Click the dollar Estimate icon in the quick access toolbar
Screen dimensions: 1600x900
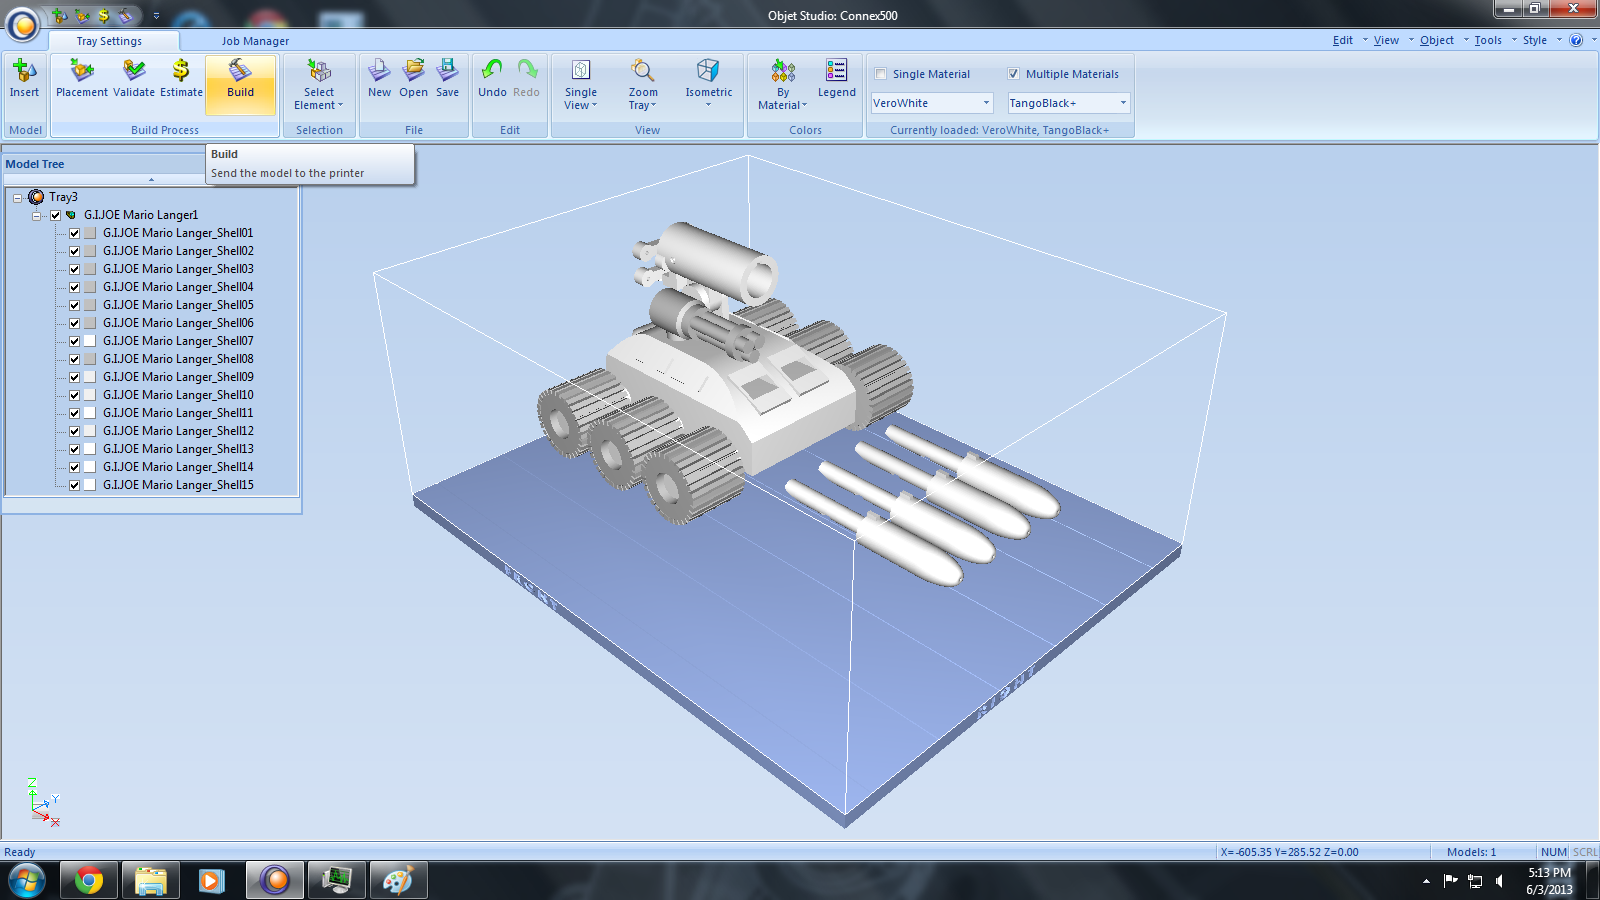(x=103, y=16)
